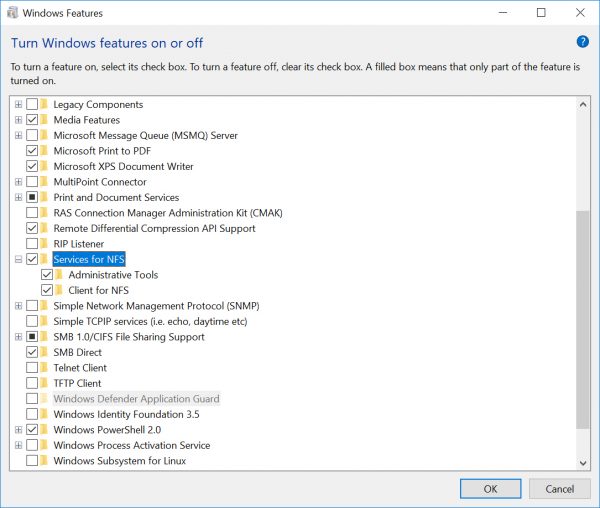Enable the Telnet Client checkbox
The image size is (600, 508).
click(x=32, y=368)
